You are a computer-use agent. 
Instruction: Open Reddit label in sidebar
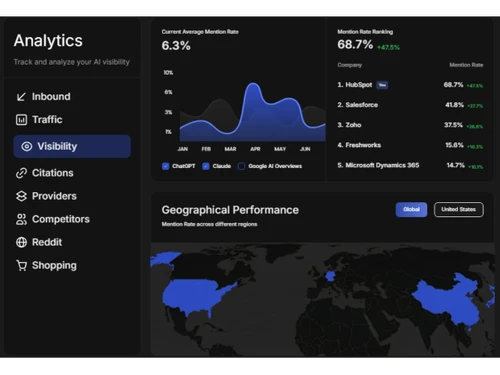click(47, 242)
